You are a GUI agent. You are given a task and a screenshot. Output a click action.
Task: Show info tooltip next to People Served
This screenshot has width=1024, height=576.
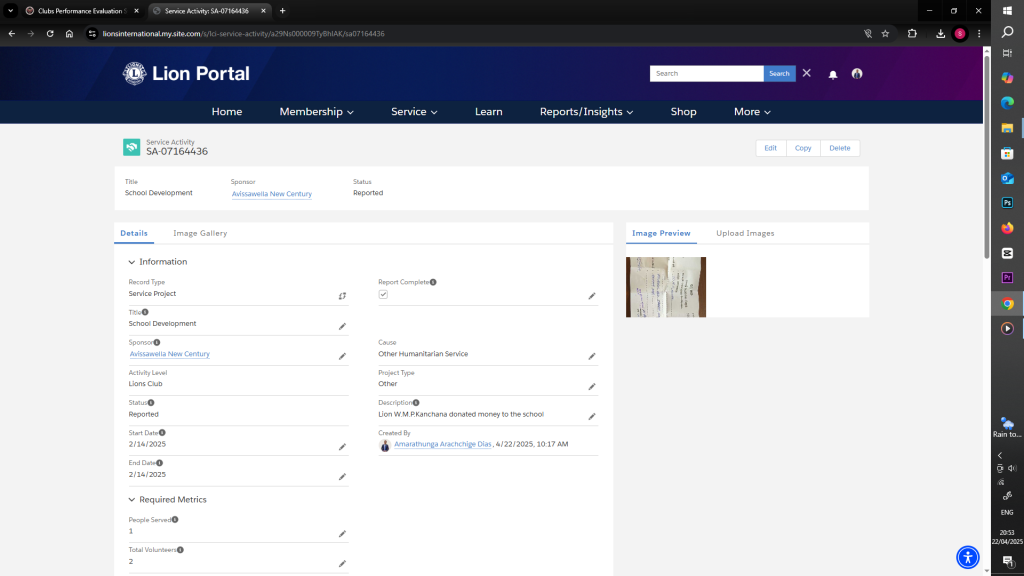(x=175, y=520)
